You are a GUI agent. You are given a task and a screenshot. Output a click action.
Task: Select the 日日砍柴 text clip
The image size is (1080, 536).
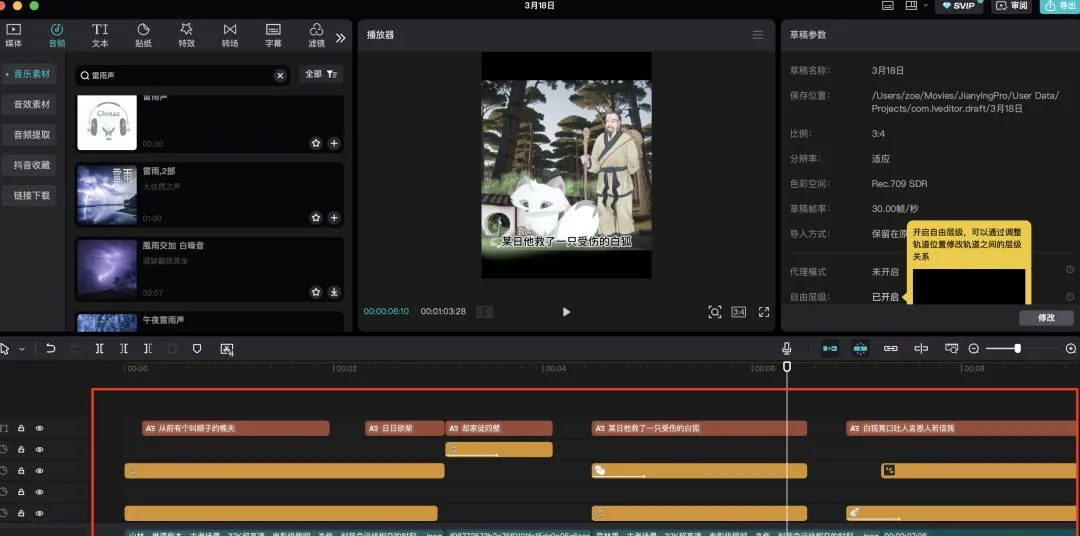(x=404, y=429)
